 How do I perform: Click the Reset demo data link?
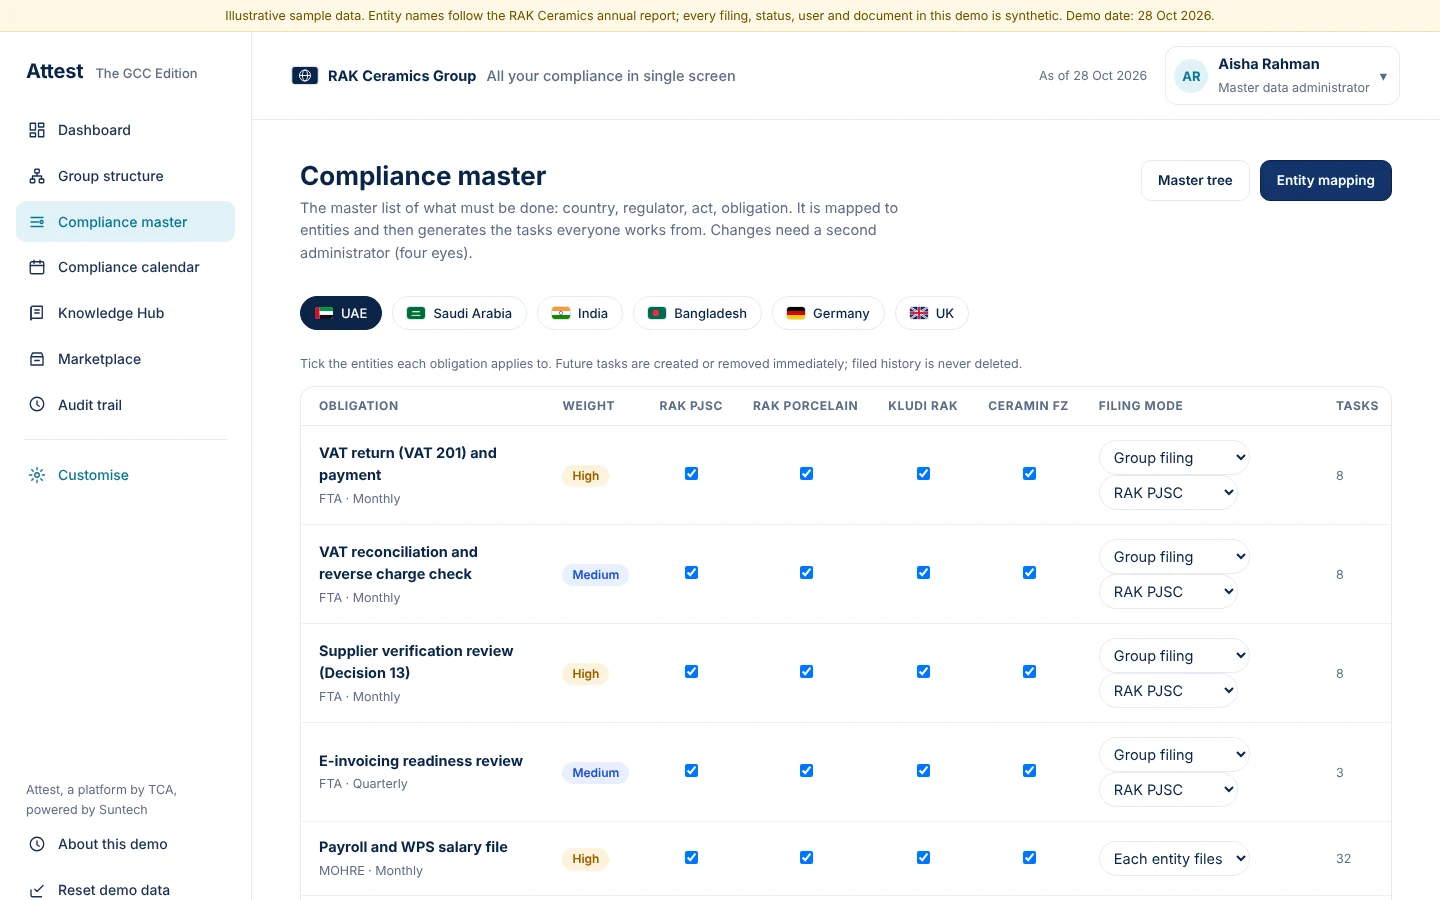[125, 889]
